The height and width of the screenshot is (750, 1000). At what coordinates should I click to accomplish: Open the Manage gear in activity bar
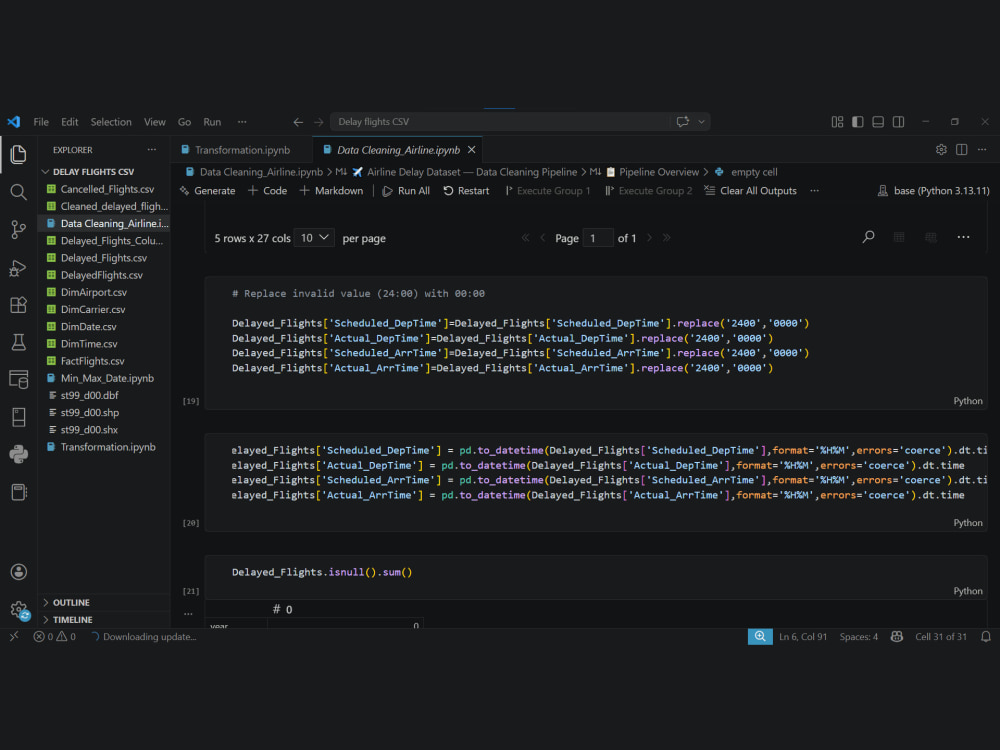click(18, 609)
